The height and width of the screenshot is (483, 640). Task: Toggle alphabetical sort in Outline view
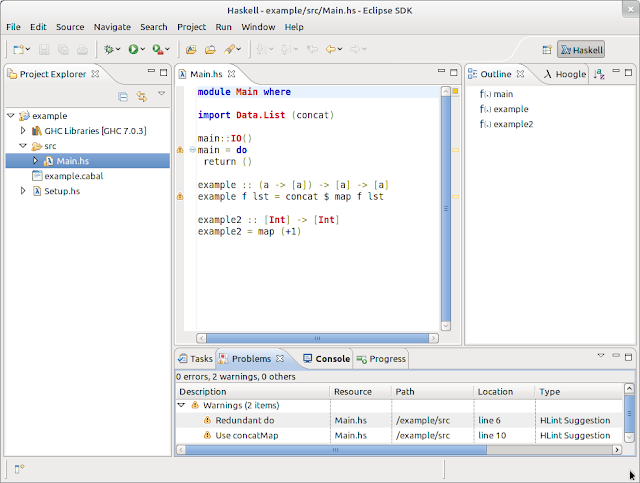pyautogui.click(x=599, y=74)
